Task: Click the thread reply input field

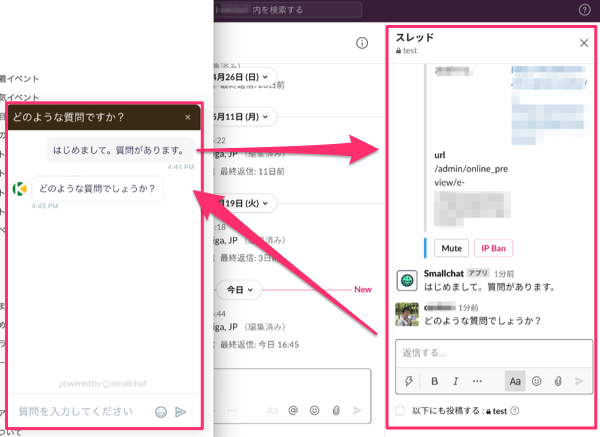Action: click(x=494, y=353)
